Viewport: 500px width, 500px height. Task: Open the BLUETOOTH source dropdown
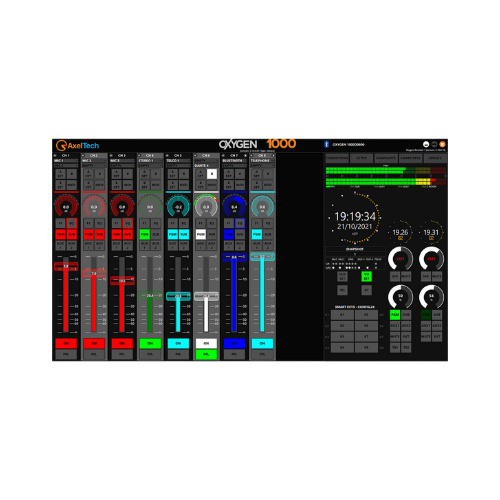[234, 161]
